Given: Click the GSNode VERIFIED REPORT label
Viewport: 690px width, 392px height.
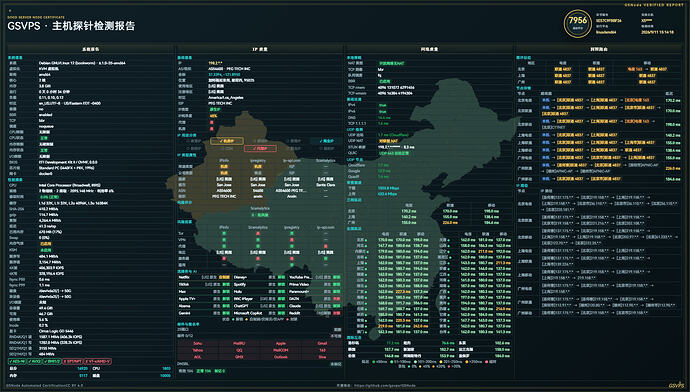Looking at the screenshot, I should (x=654, y=5).
